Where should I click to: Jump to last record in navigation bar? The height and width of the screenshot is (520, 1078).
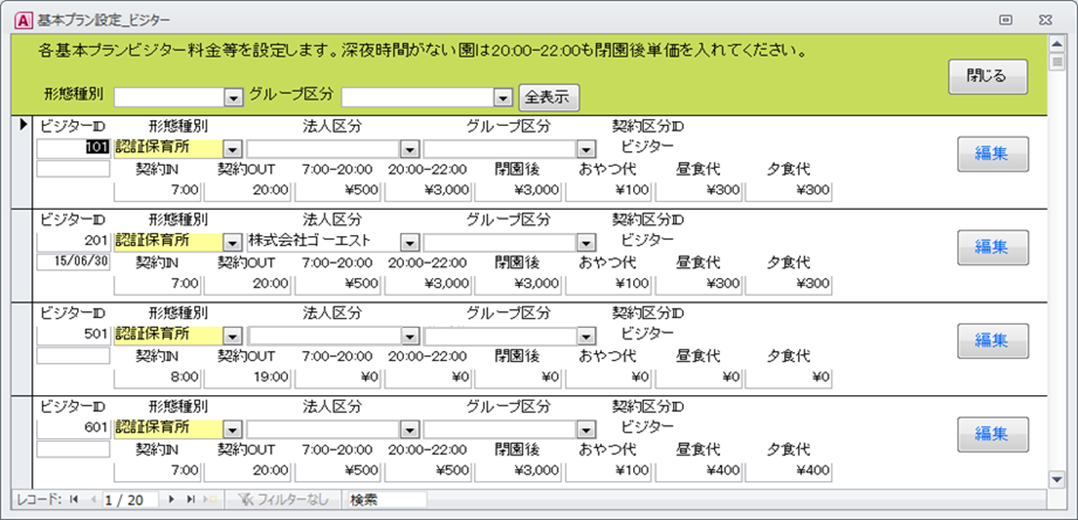(190, 499)
